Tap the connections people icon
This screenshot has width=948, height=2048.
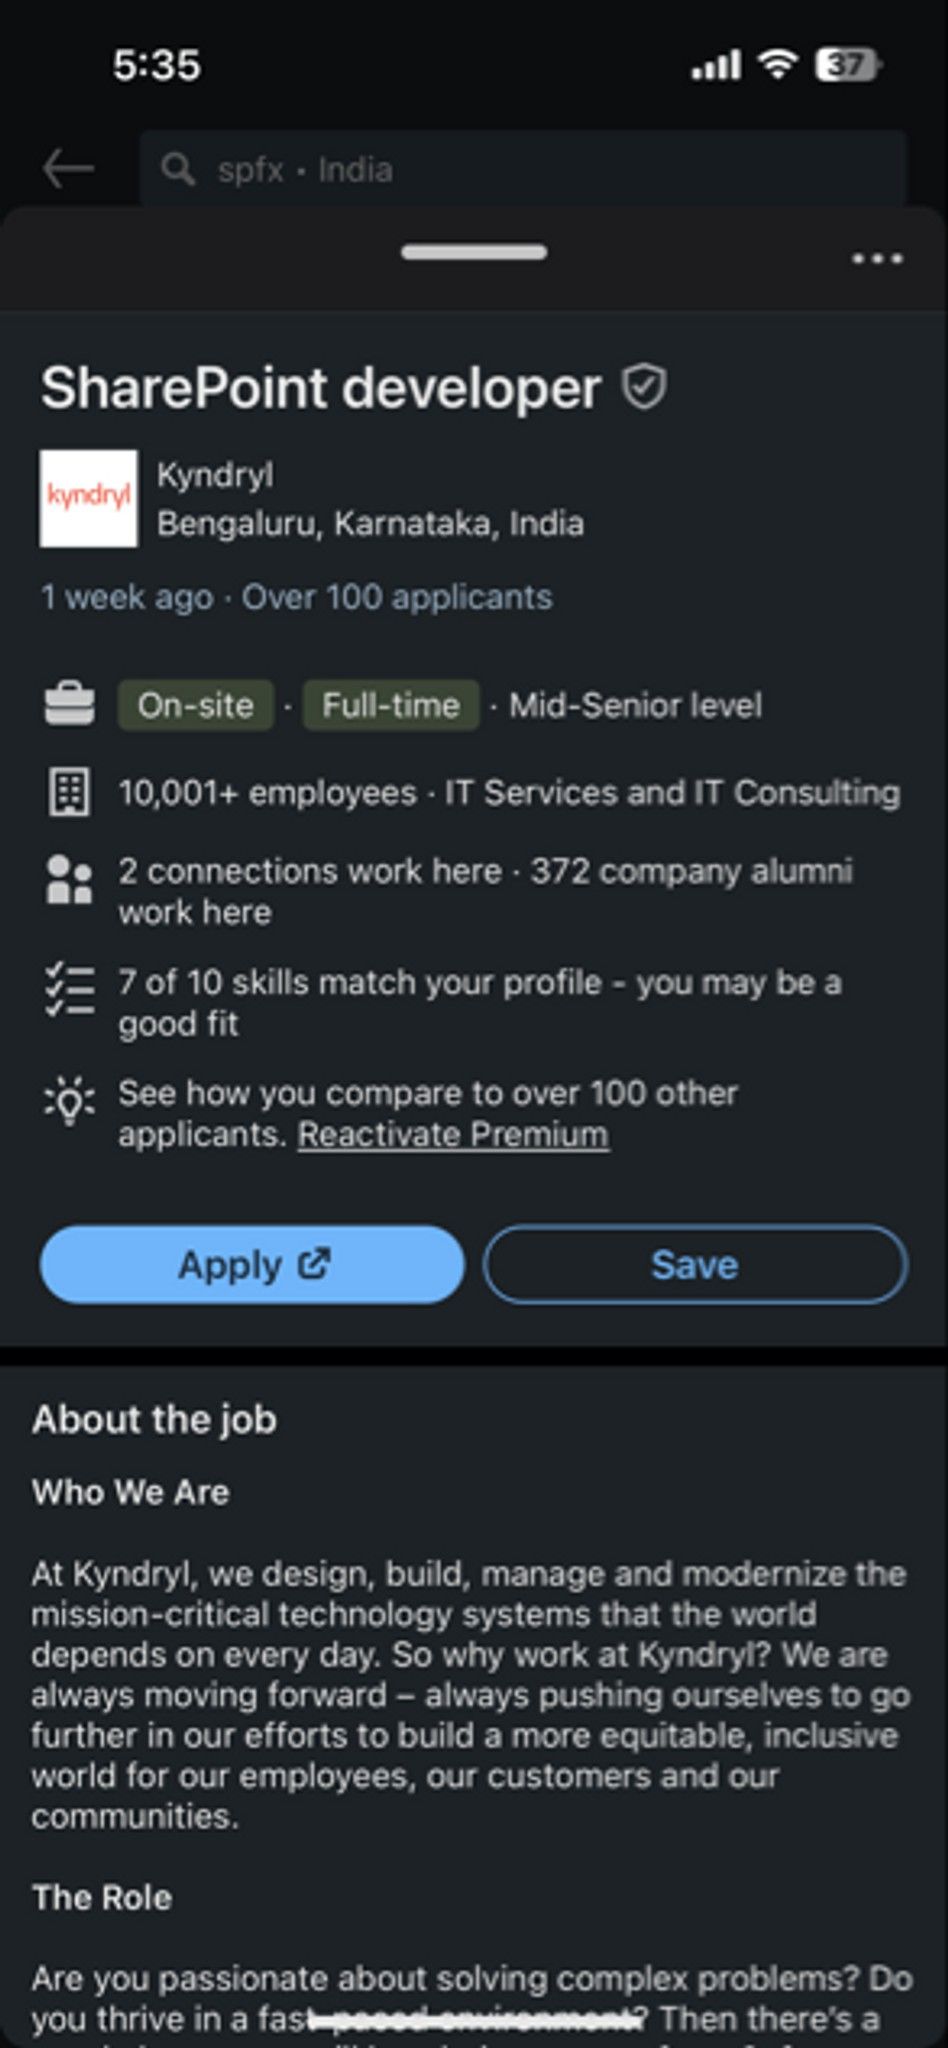click(69, 880)
